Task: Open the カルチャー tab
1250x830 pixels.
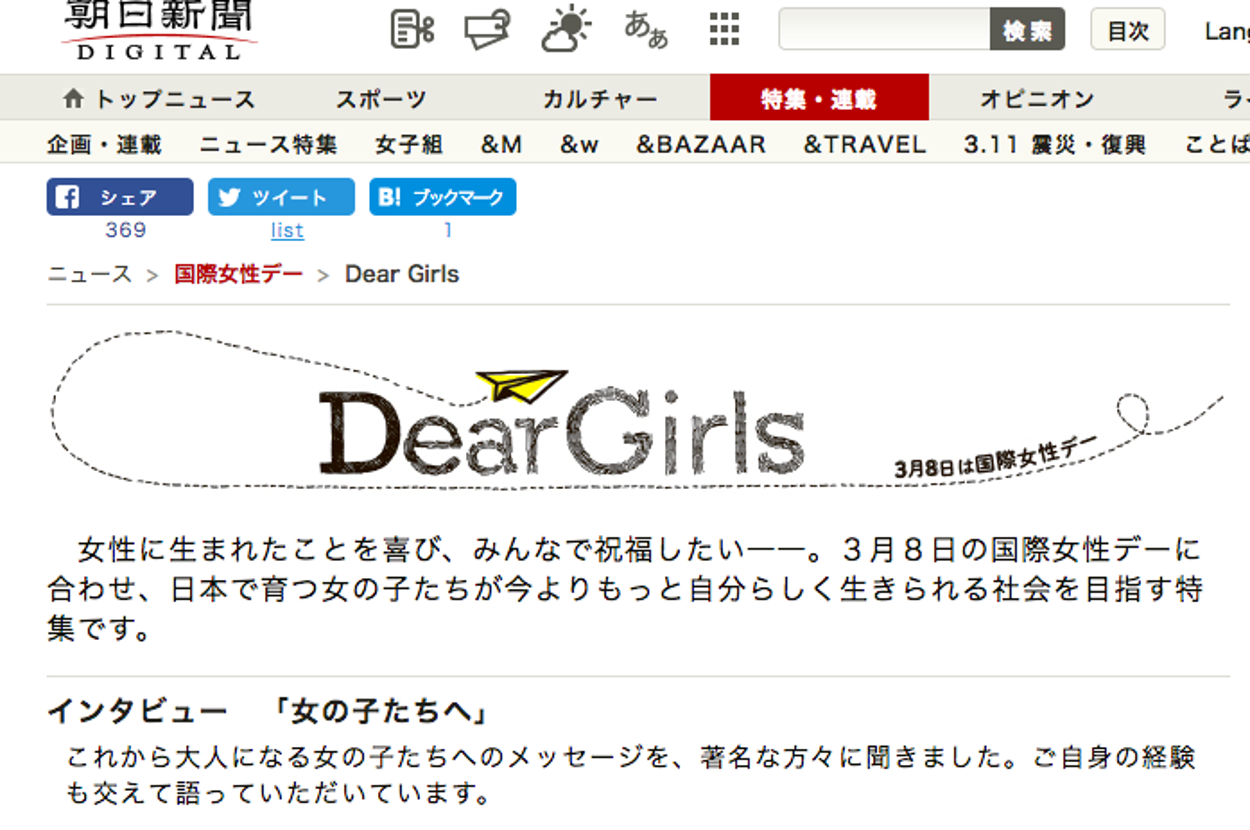Action: [x=600, y=99]
